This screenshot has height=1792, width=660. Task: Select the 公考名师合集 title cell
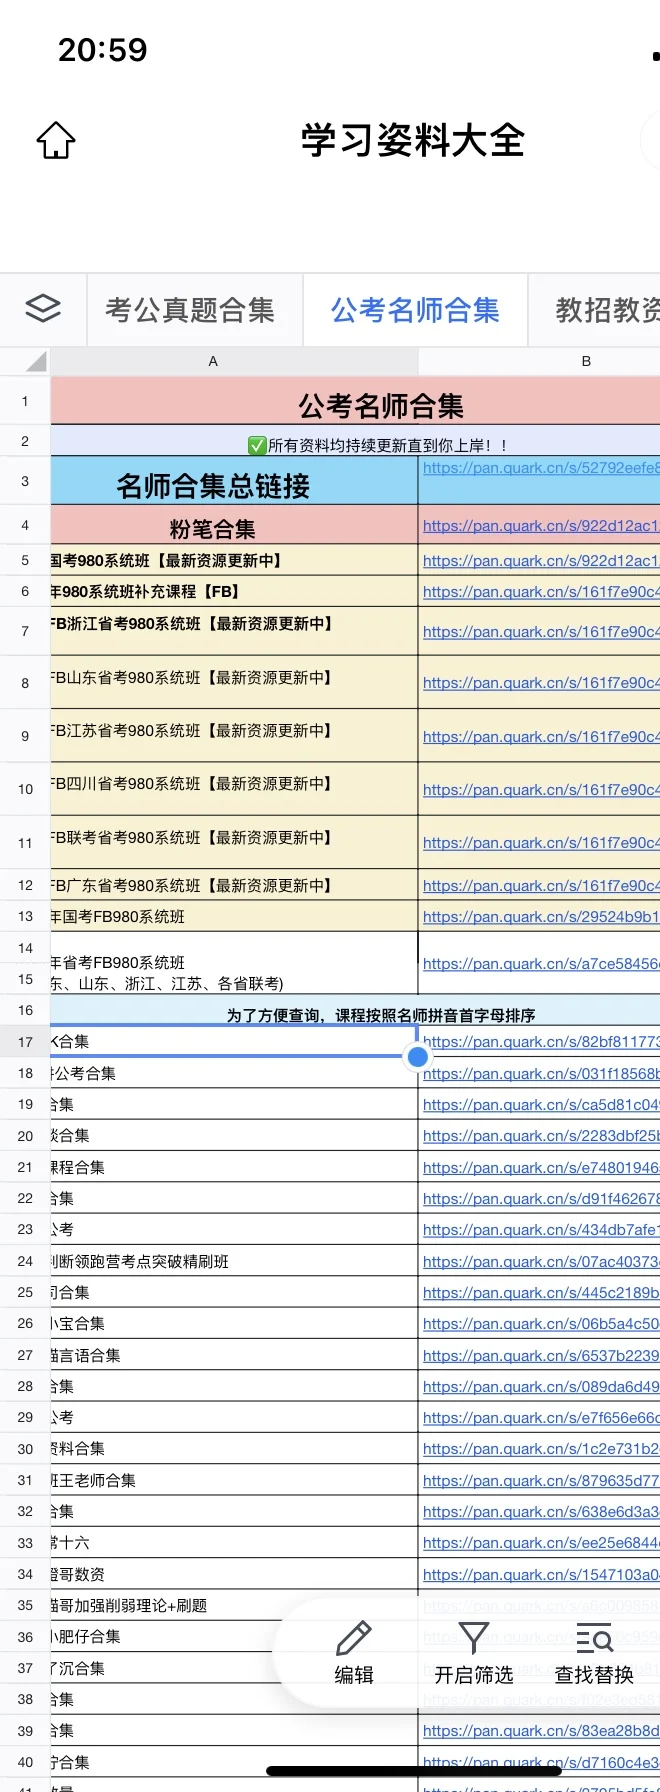[x=355, y=402]
